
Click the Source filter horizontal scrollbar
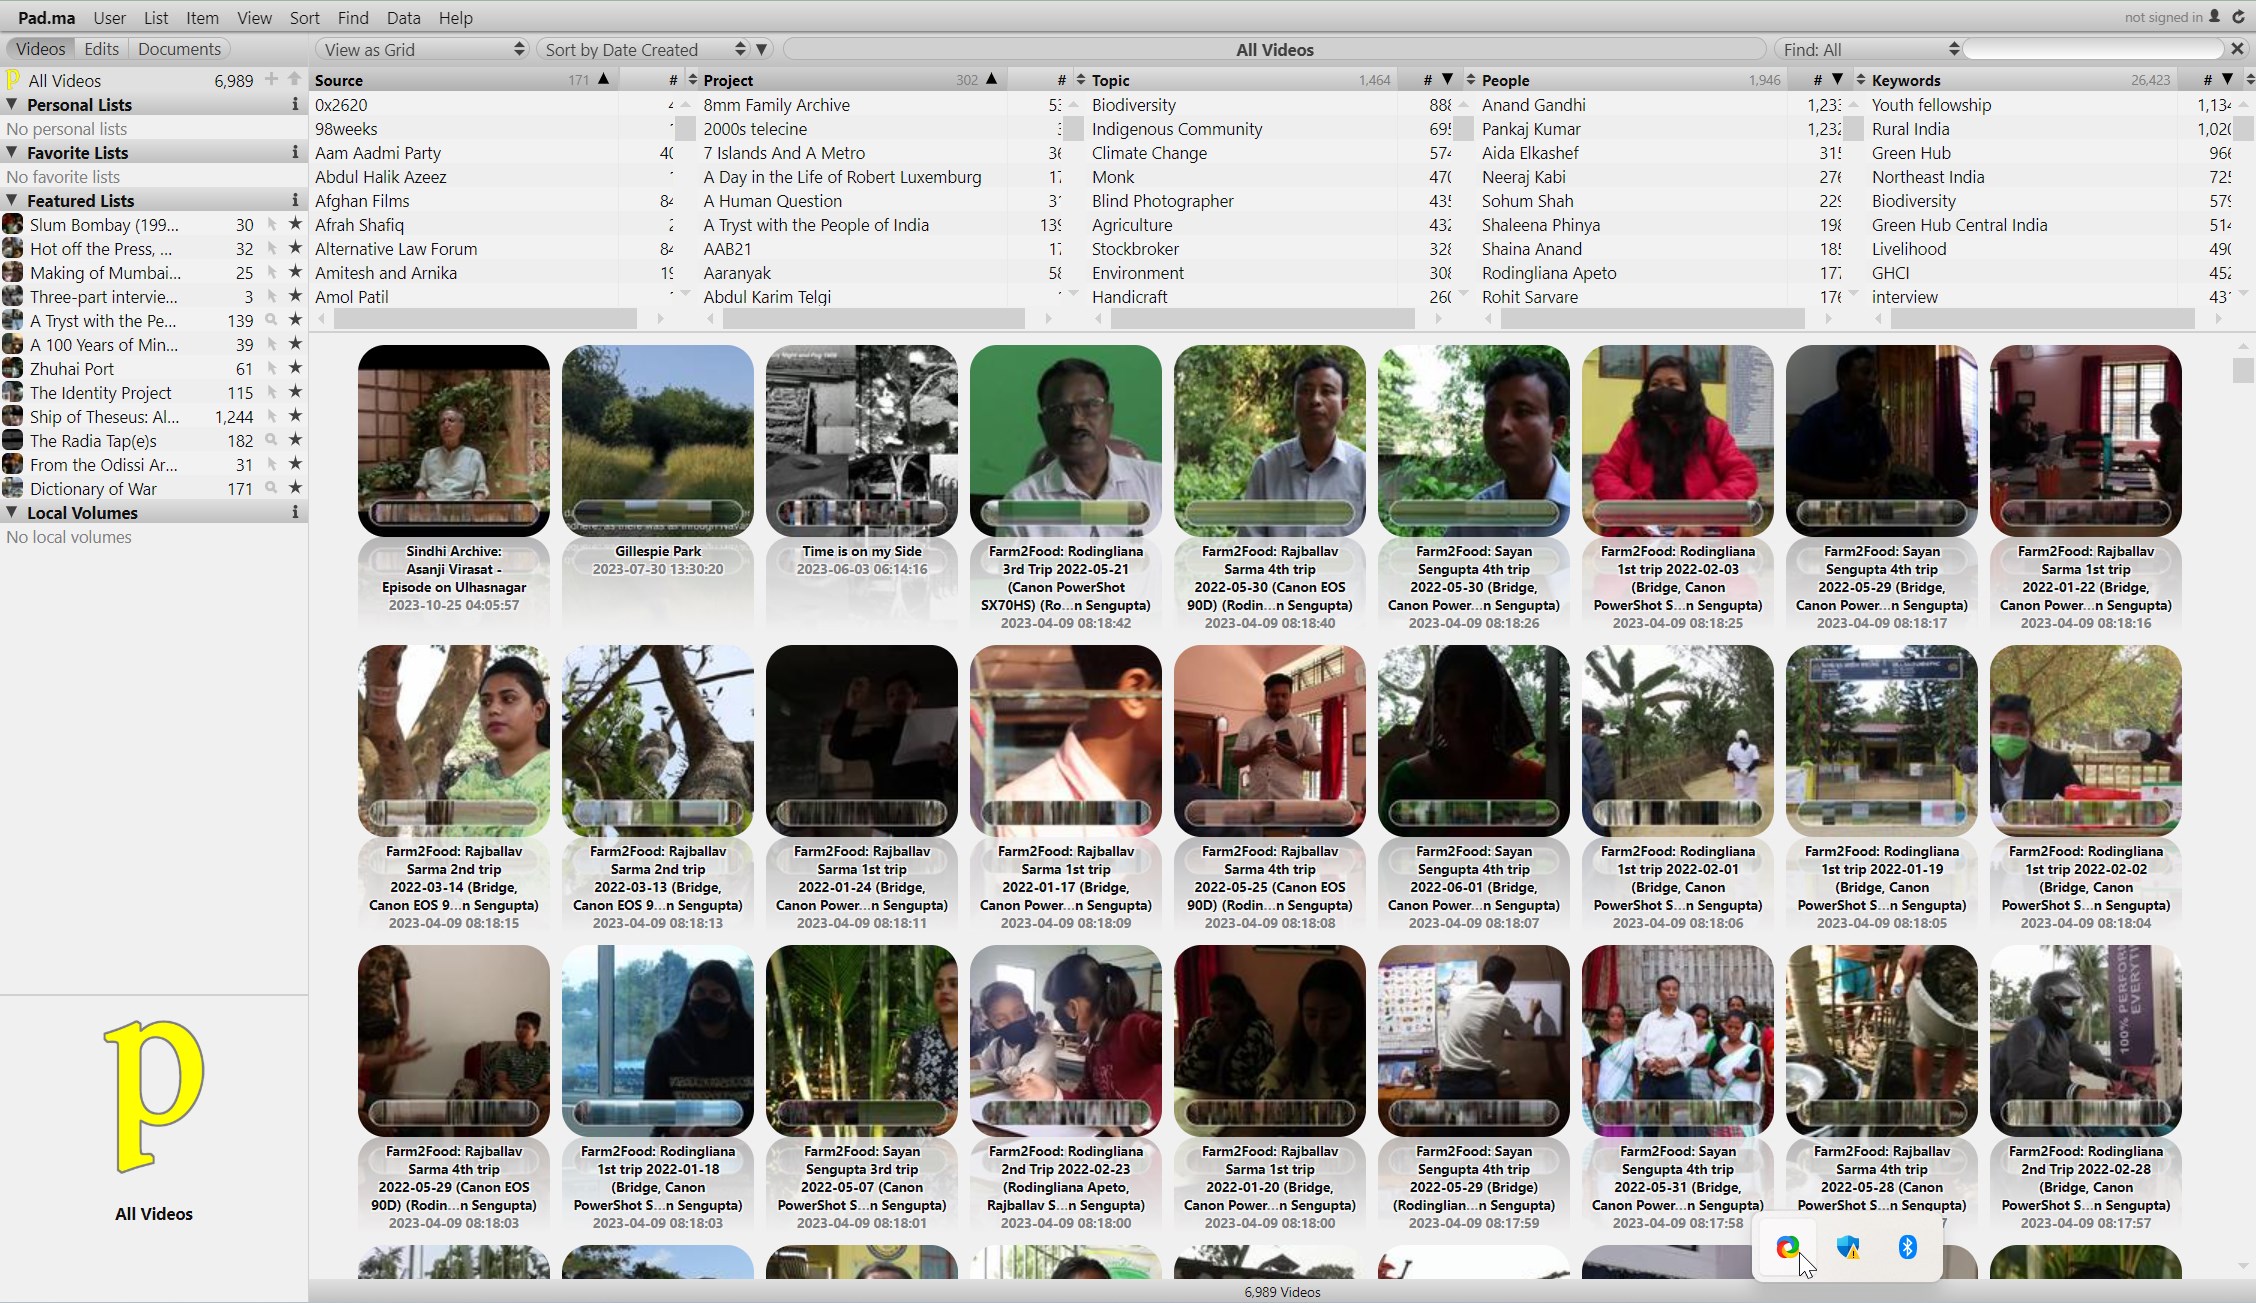485,318
